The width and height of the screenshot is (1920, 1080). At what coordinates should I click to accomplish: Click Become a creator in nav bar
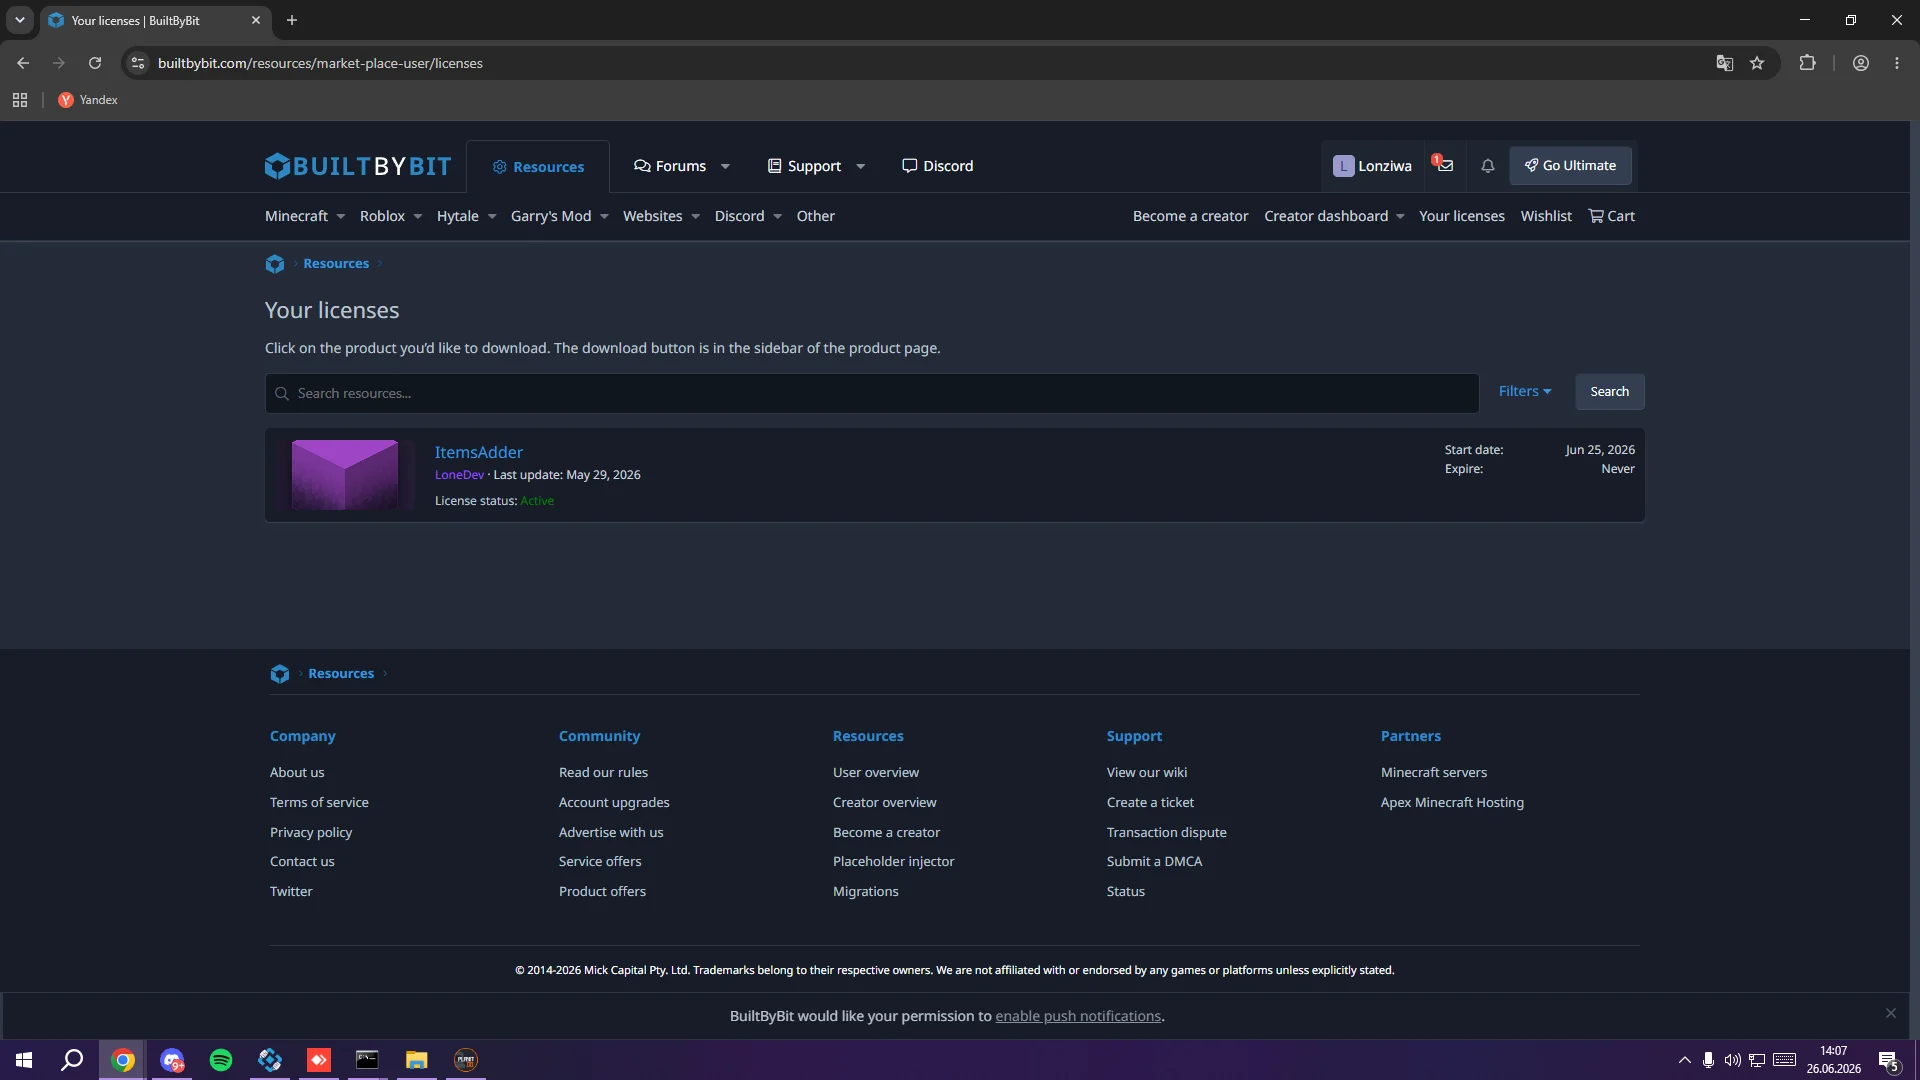pos(1190,216)
